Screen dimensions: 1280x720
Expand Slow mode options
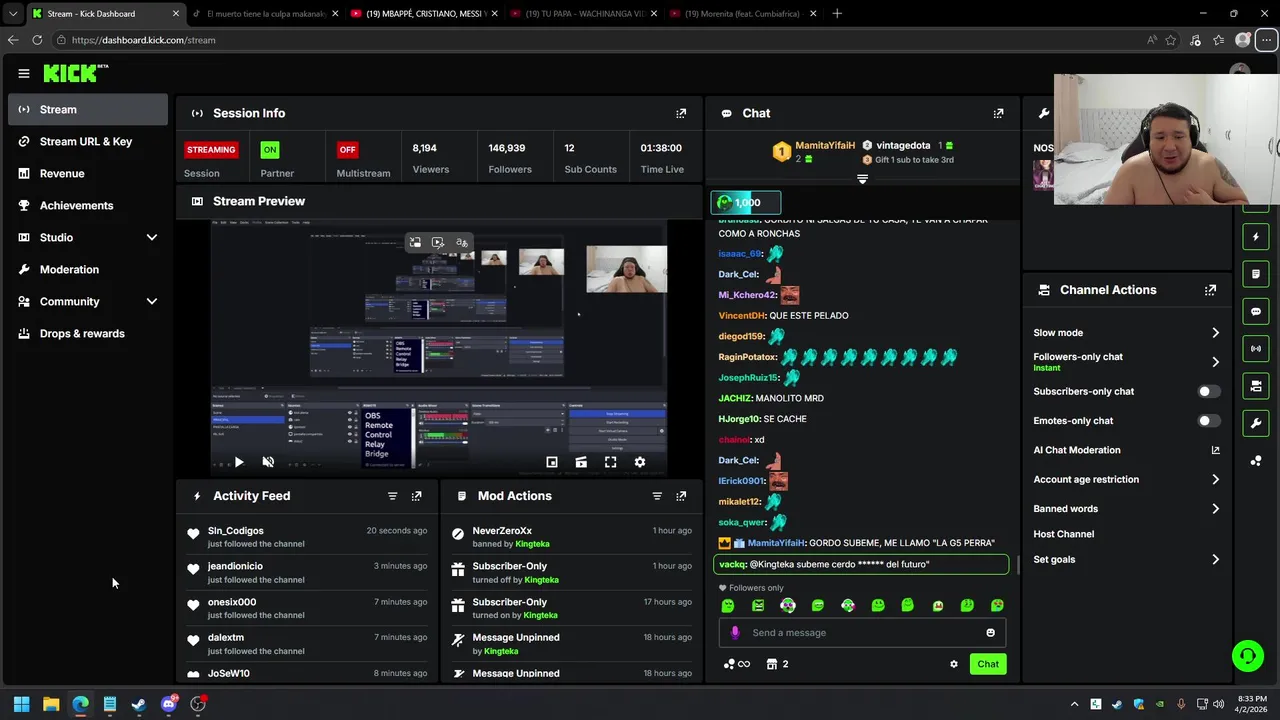pos(1215,333)
